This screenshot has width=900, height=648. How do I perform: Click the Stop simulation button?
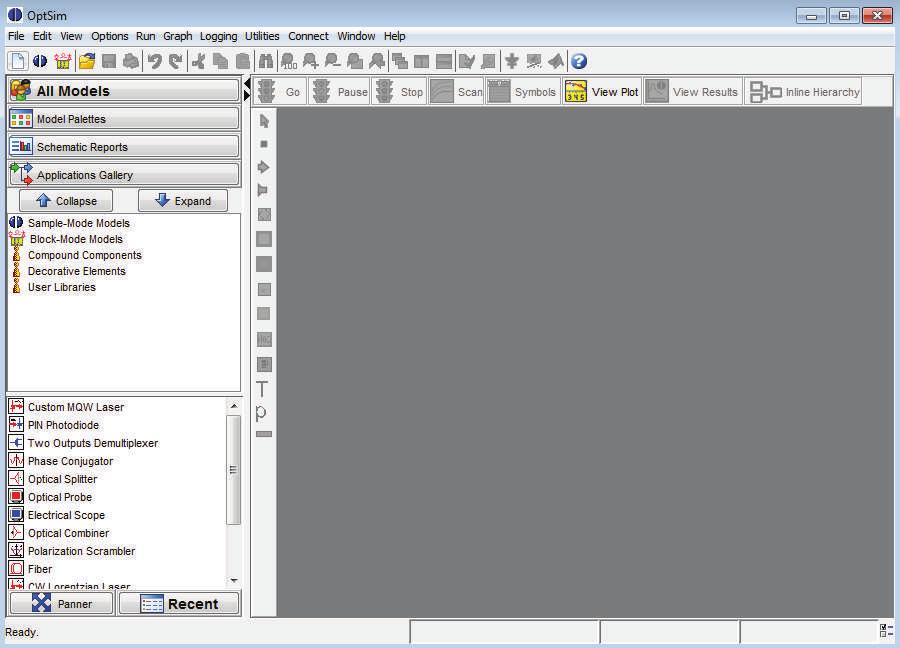click(399, 92)
